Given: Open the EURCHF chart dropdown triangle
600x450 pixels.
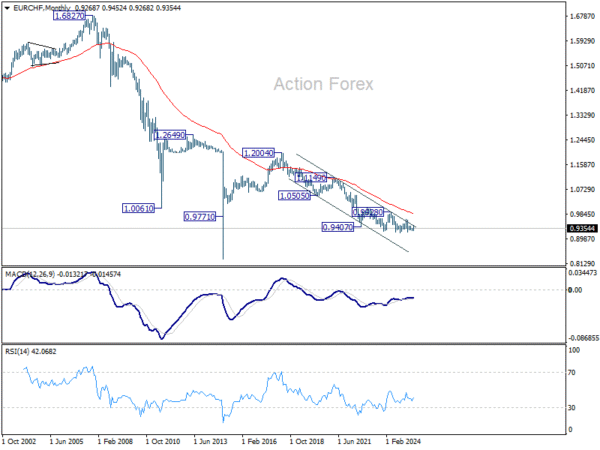Looking at the screenshot, I should coord(7,8).
